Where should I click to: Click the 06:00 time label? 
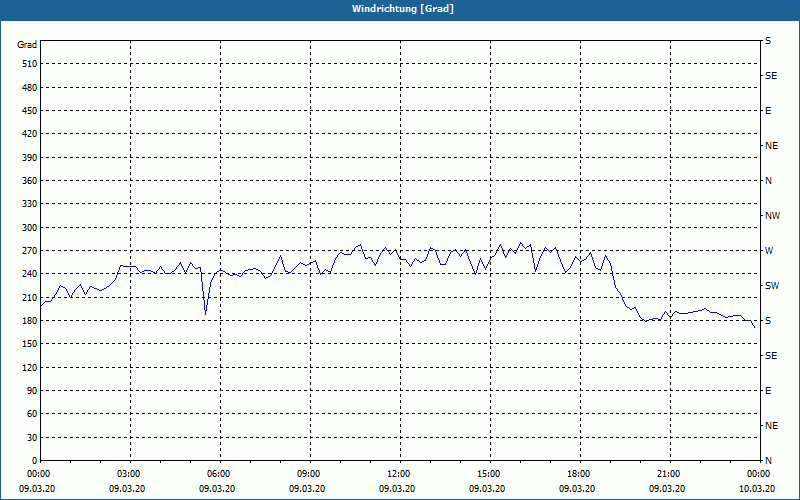(x=220, y=474)
